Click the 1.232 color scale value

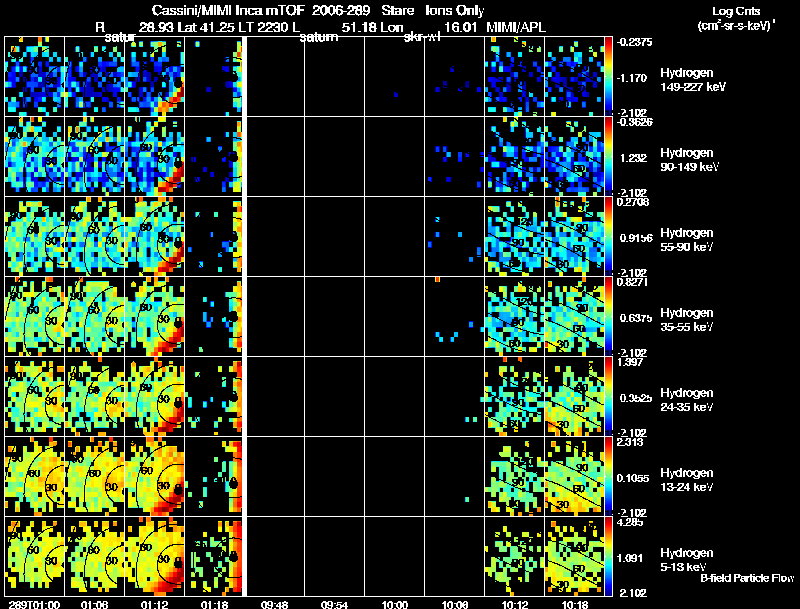click(x=633, y=158)
